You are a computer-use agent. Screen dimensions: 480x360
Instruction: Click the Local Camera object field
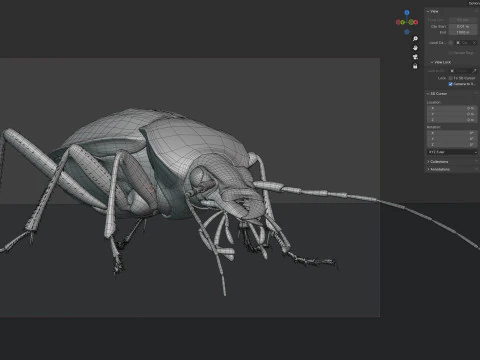[x=466, y=43]
